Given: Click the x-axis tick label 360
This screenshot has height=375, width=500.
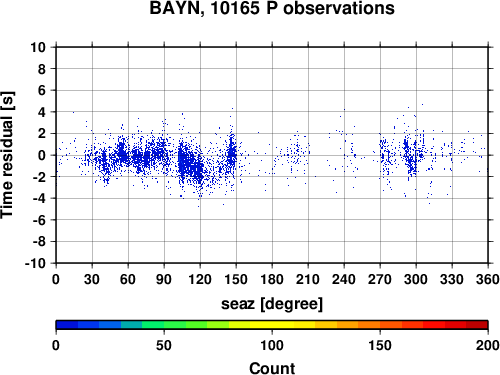Looking at the screenshot, I should 488,279.
